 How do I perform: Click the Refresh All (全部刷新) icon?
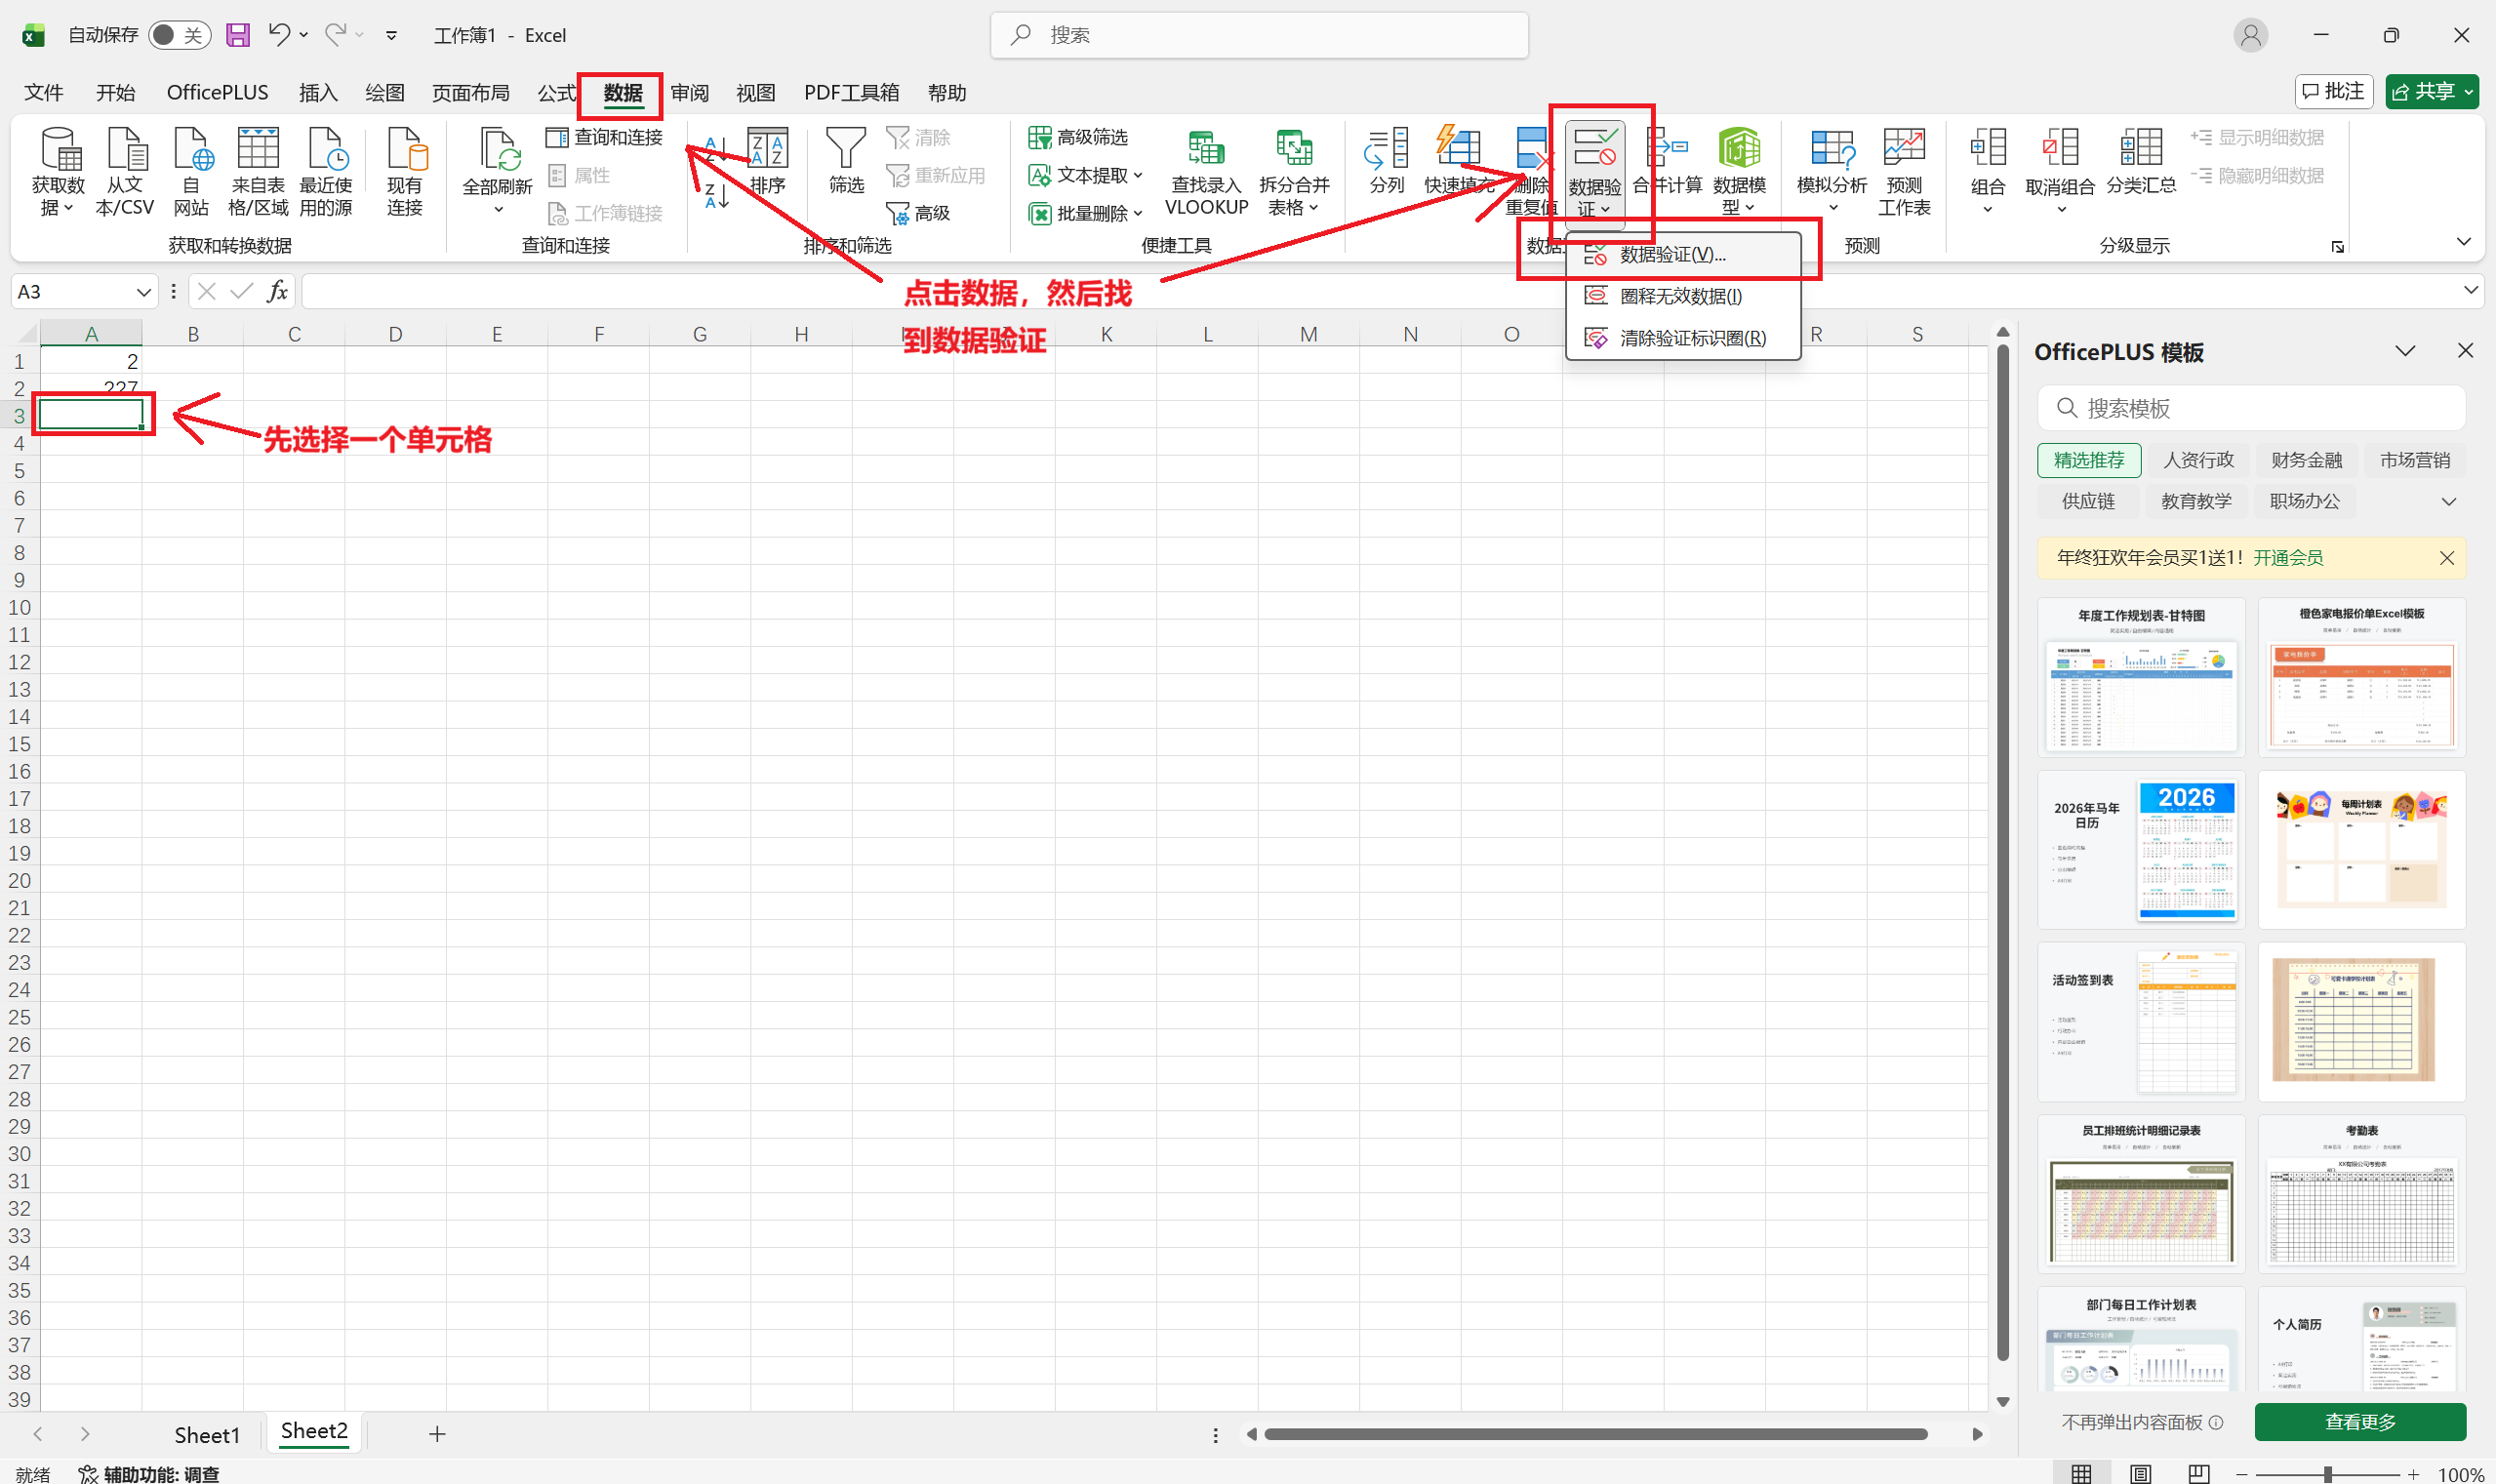pyautogui.click(x=497, y=150)
